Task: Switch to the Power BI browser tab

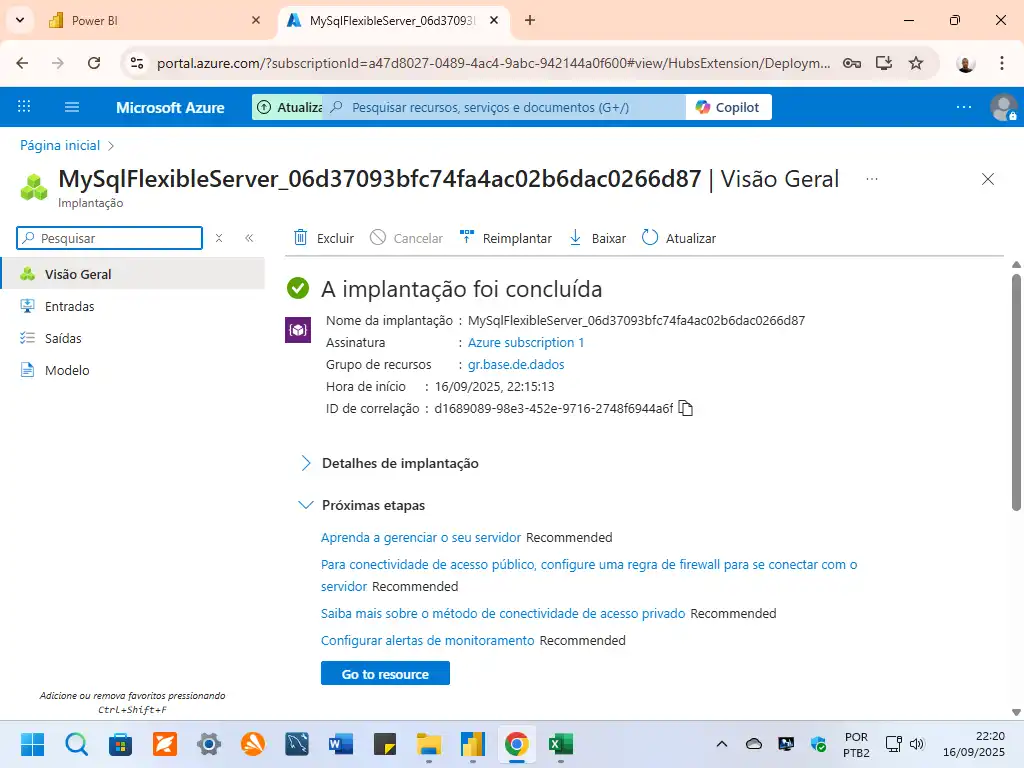Action: tap(153, 20)
